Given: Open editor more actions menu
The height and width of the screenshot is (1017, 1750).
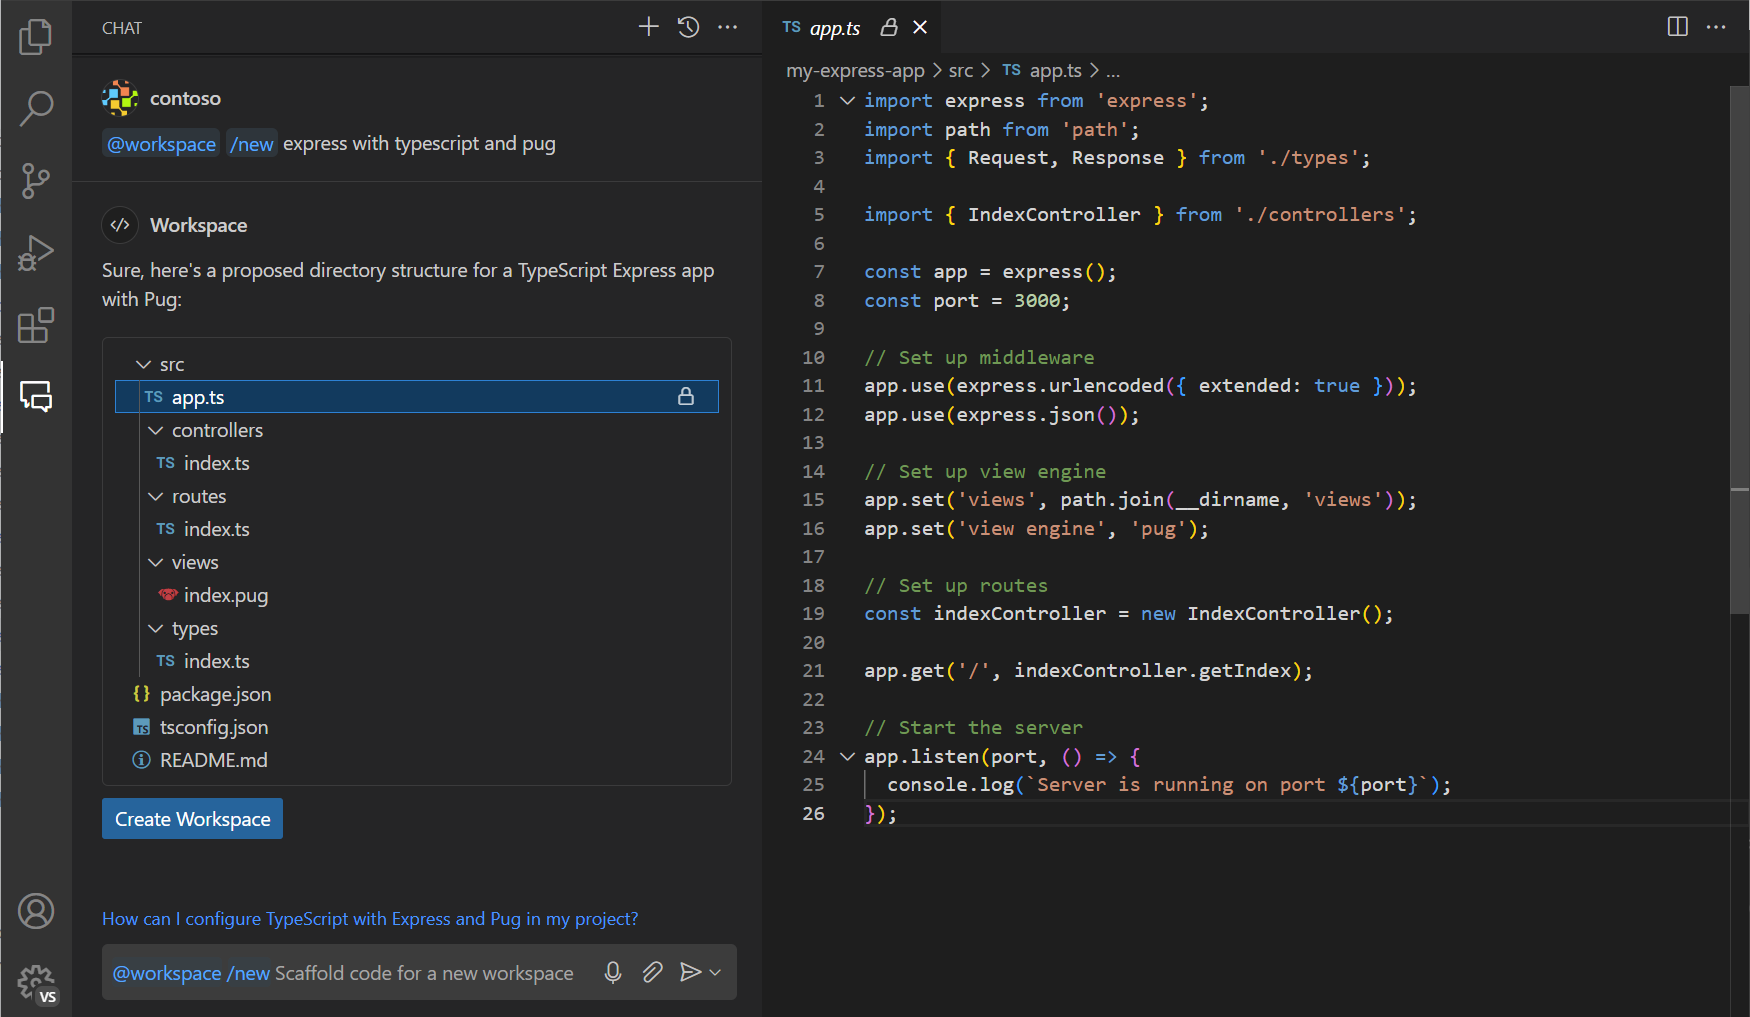Looking at the screenshot, I should [x=1716, y=27].
